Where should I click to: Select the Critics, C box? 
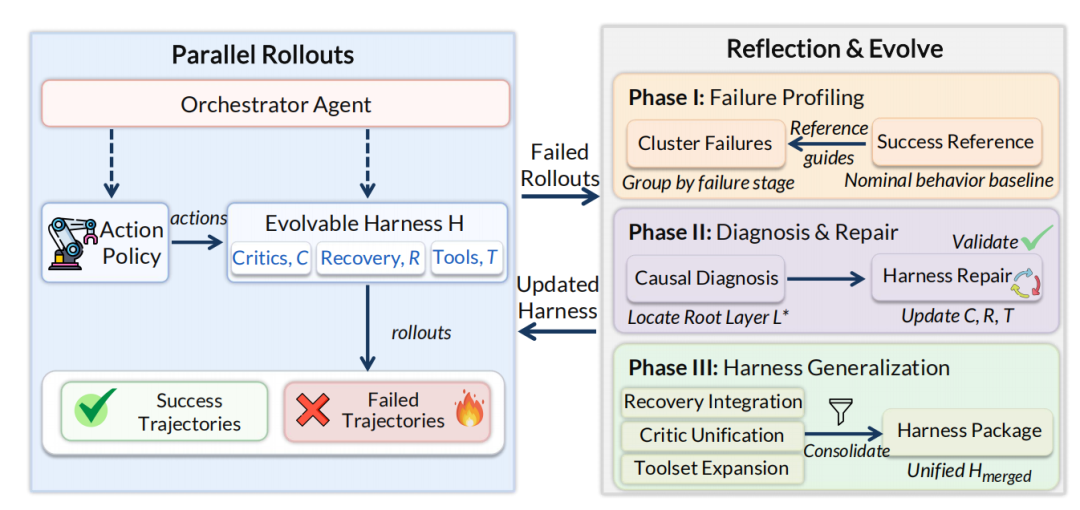coord(270,258)
